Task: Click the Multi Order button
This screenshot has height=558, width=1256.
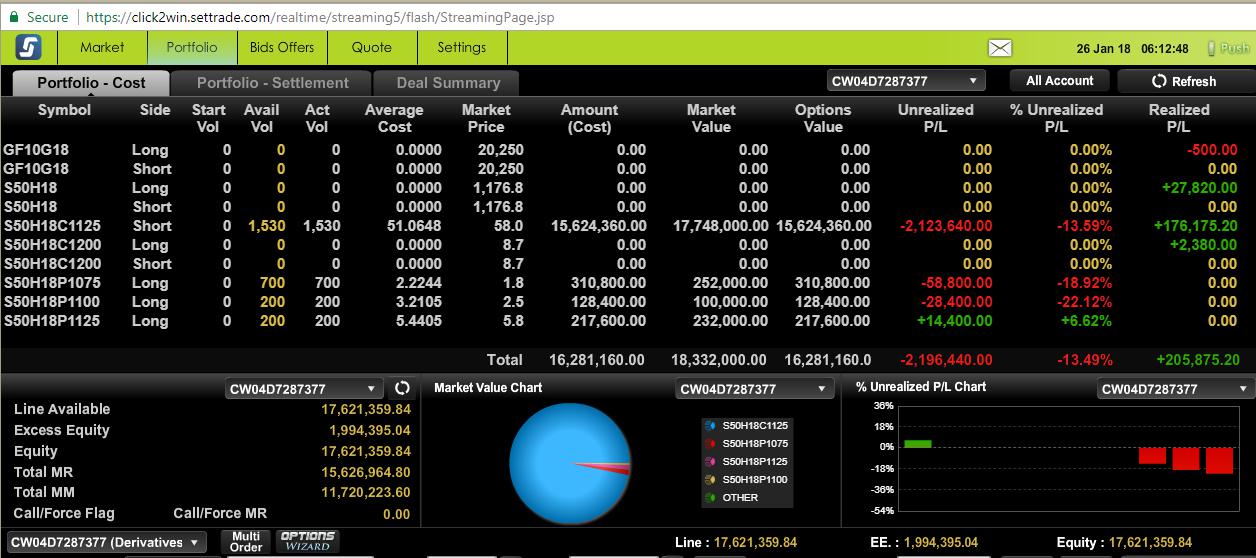Action: (x=246, y=541)
